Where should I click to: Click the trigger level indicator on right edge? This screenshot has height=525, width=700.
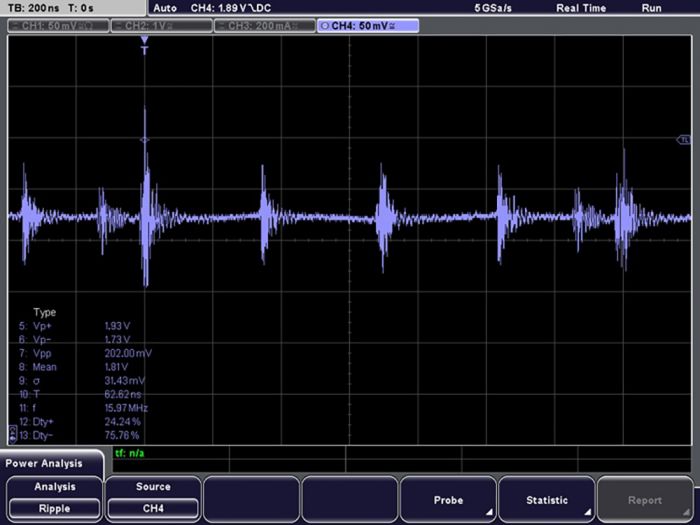[686, 140]
